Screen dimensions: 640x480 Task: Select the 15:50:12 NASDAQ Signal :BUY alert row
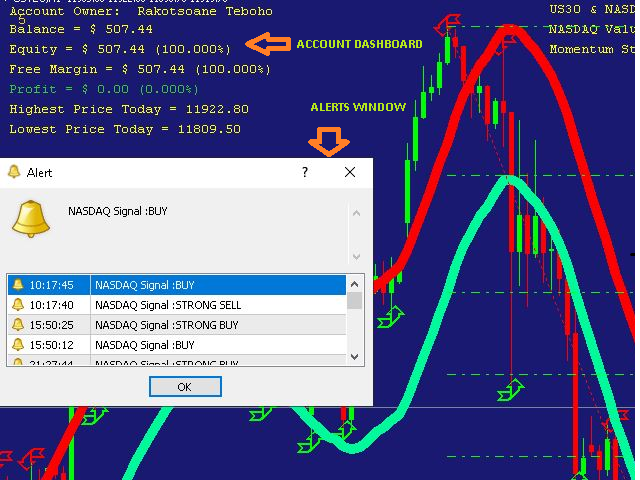(177, 345)
